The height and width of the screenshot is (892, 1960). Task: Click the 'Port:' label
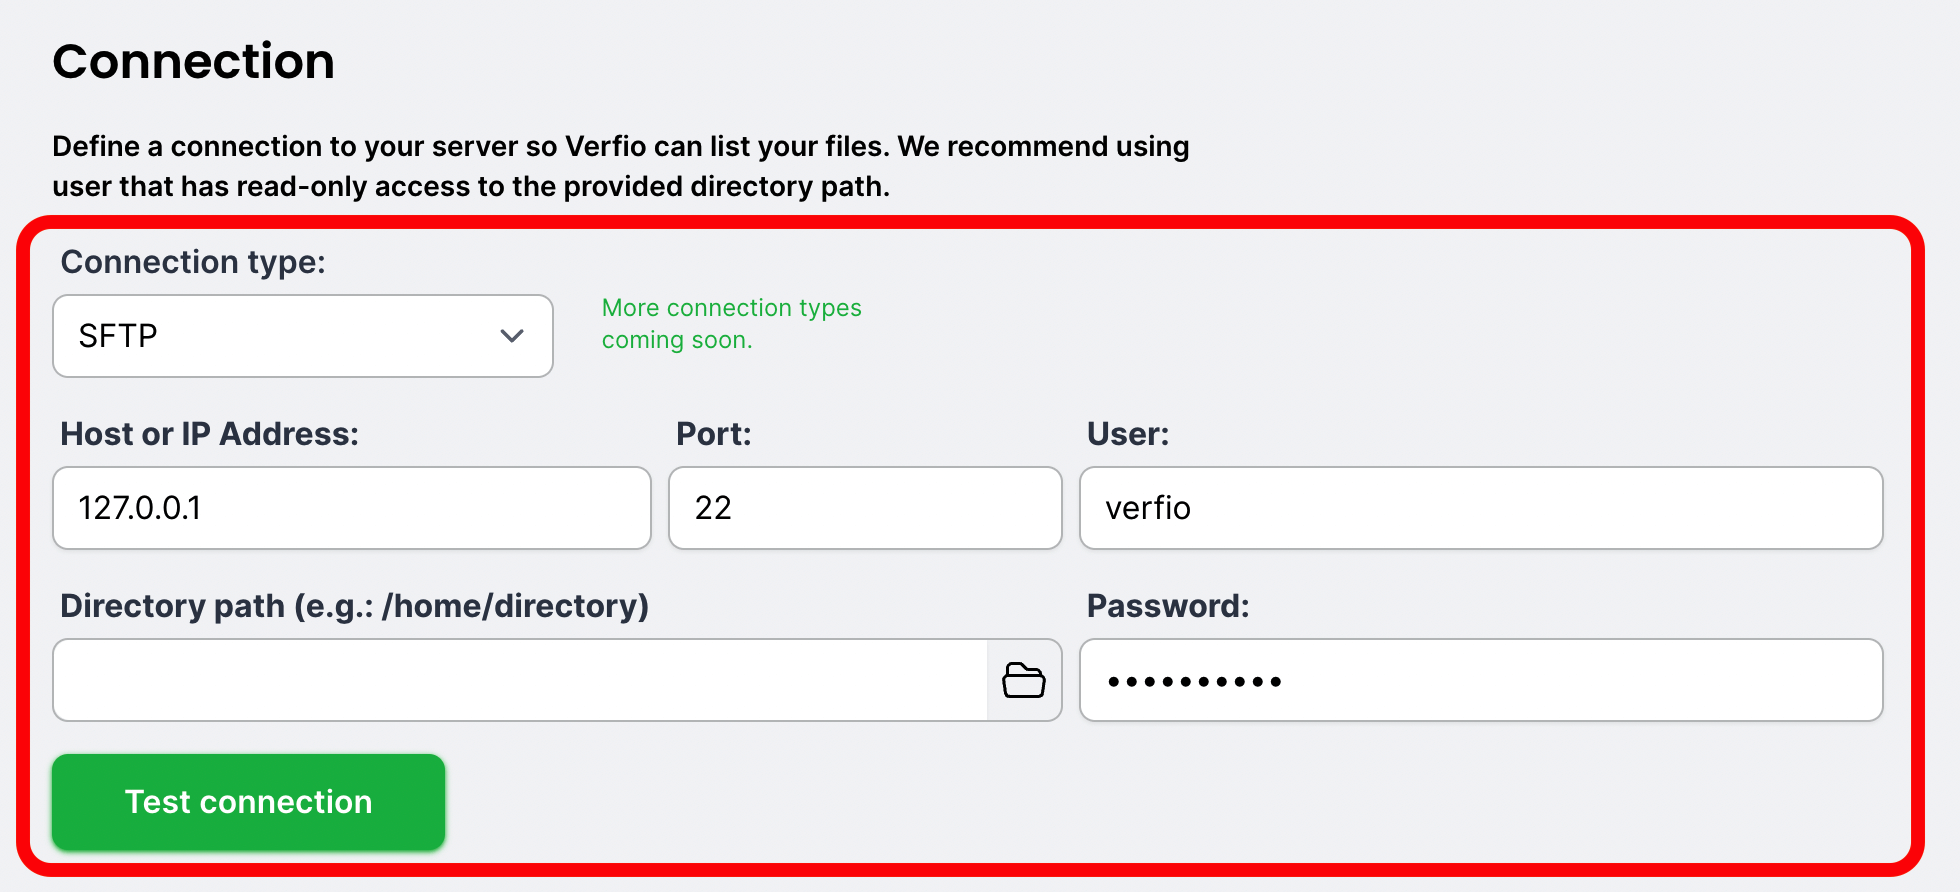(714, 434)
